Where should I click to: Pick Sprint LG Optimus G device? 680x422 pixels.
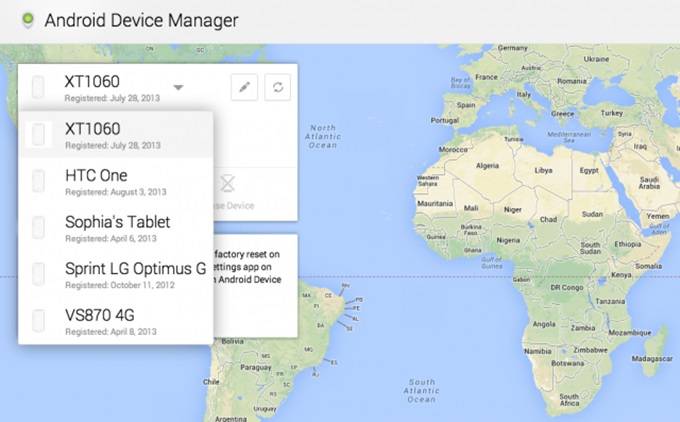pyautogui.click(x=116, y=275)
